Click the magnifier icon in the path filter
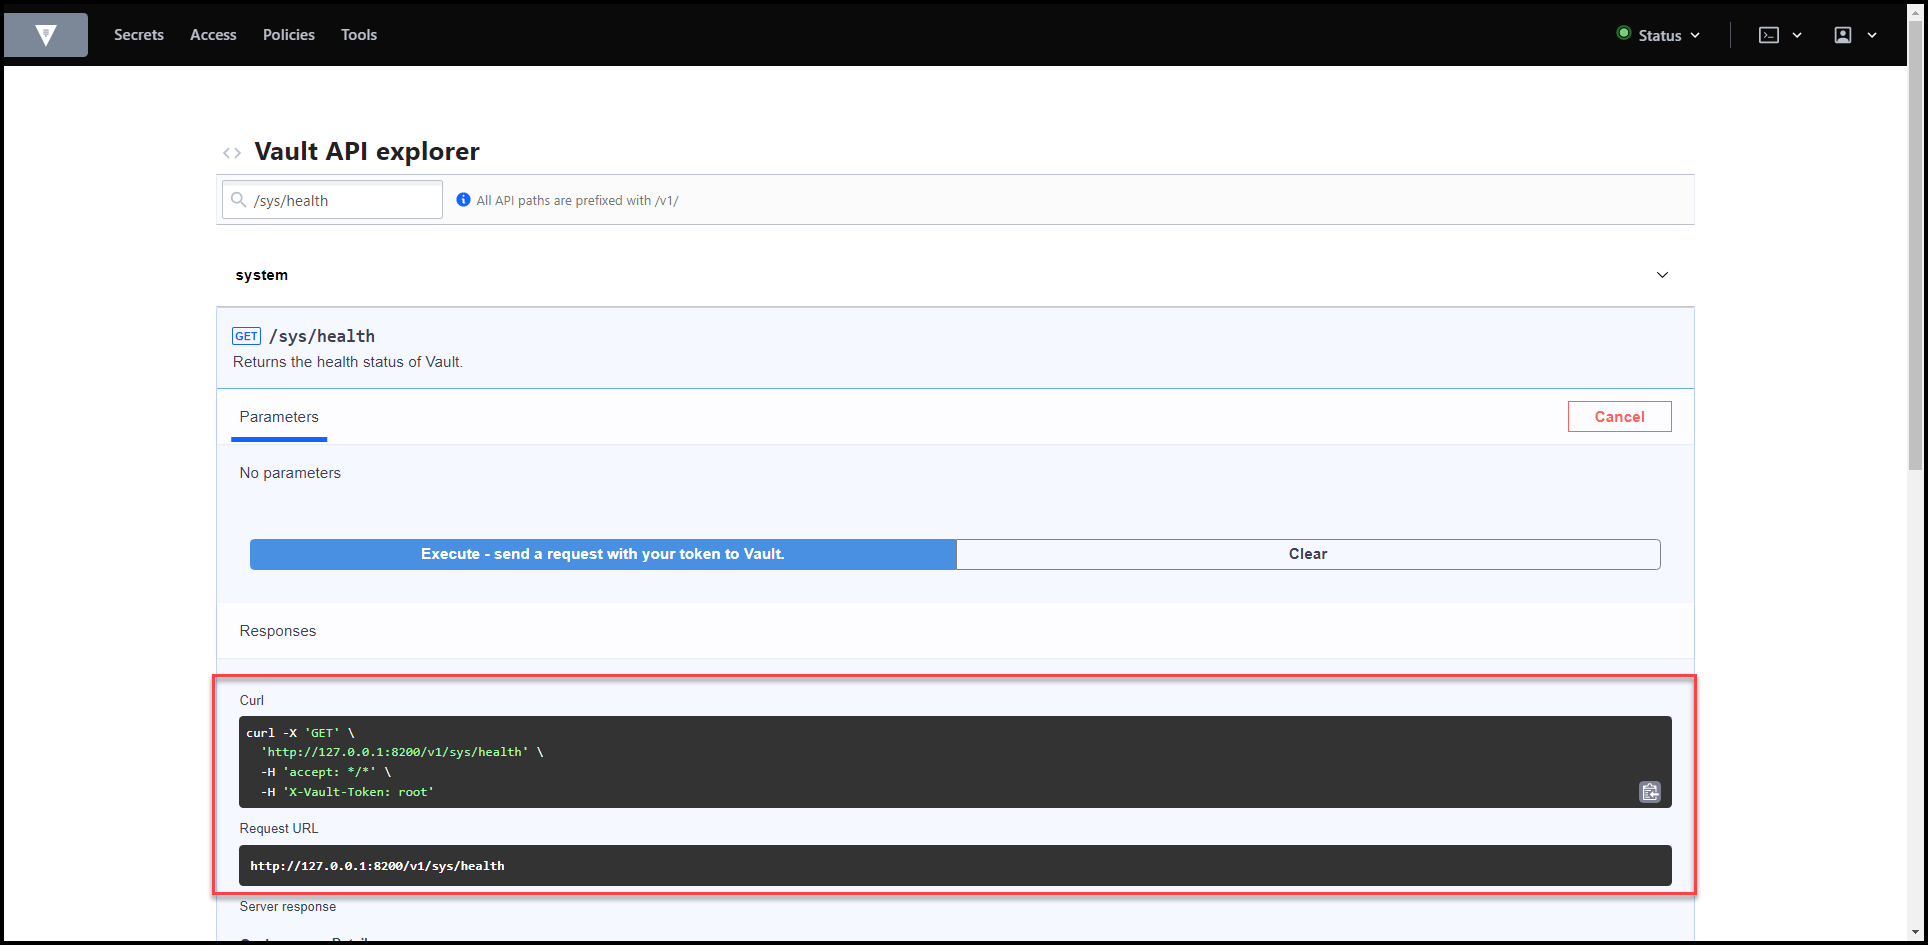 [x=239, y=200]
